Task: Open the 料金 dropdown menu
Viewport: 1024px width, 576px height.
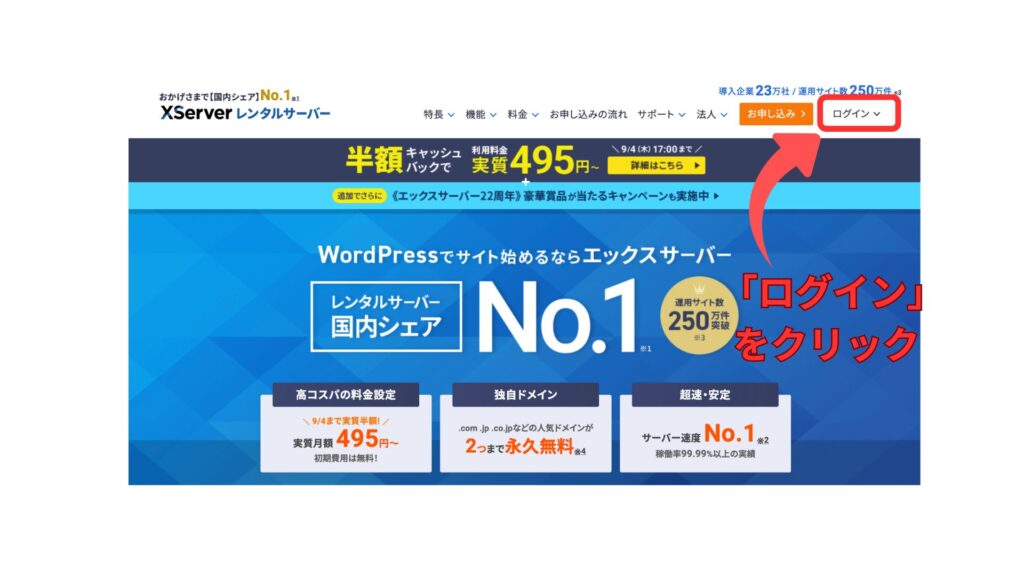Action: point(523,114)
